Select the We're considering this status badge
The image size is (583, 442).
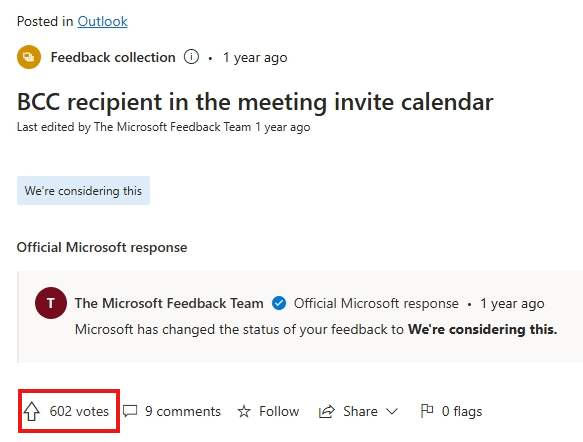(x=83, y=191)
